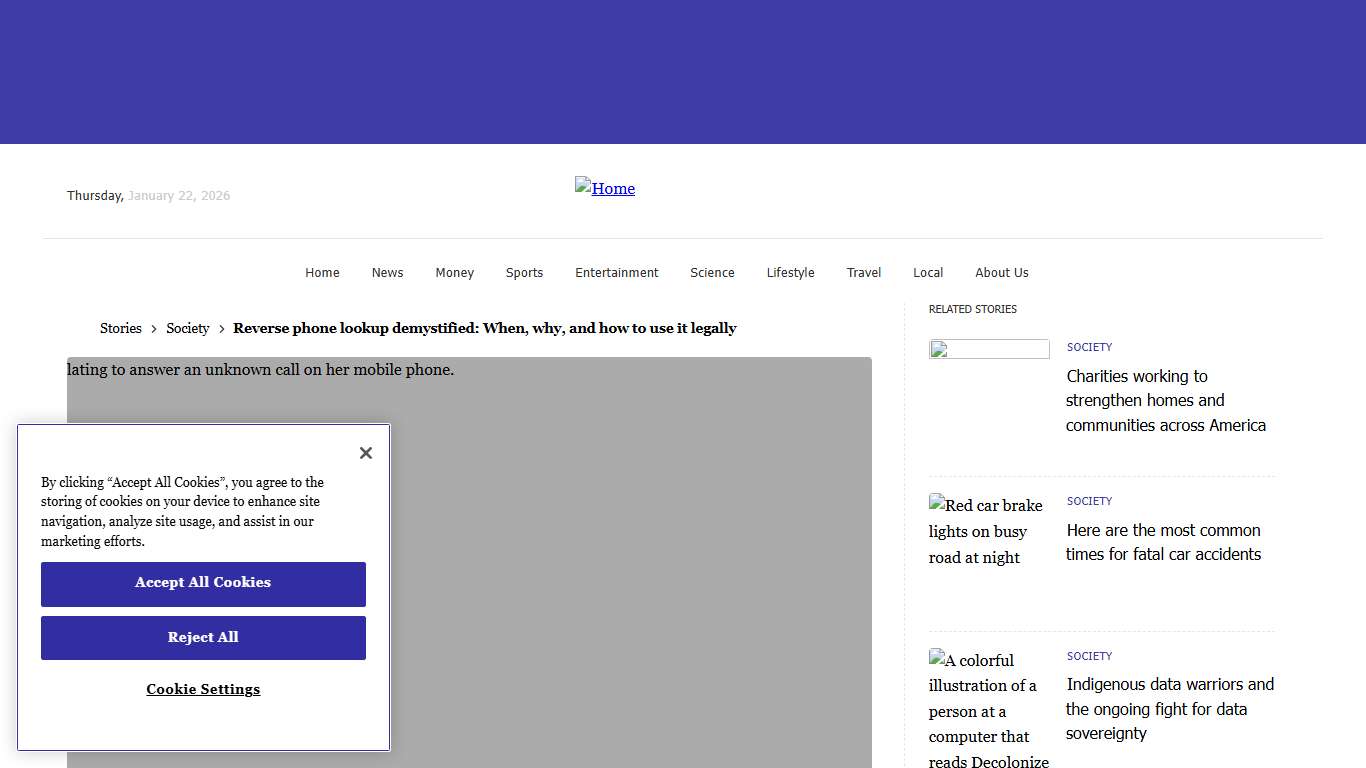
Task: Click the broken image placeholder for Charities story
Action: pos(989,349)
